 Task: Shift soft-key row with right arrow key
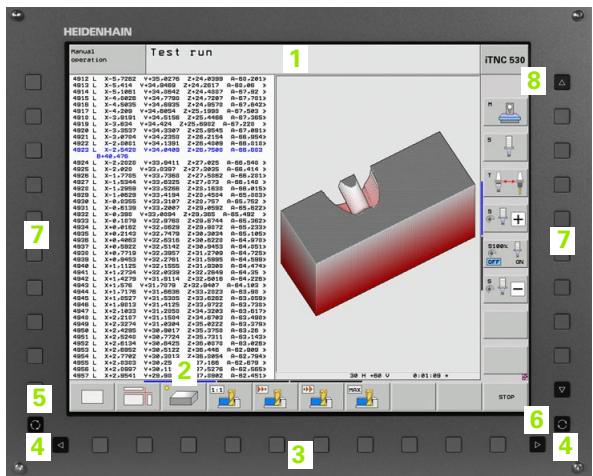(x=537, y=445)
